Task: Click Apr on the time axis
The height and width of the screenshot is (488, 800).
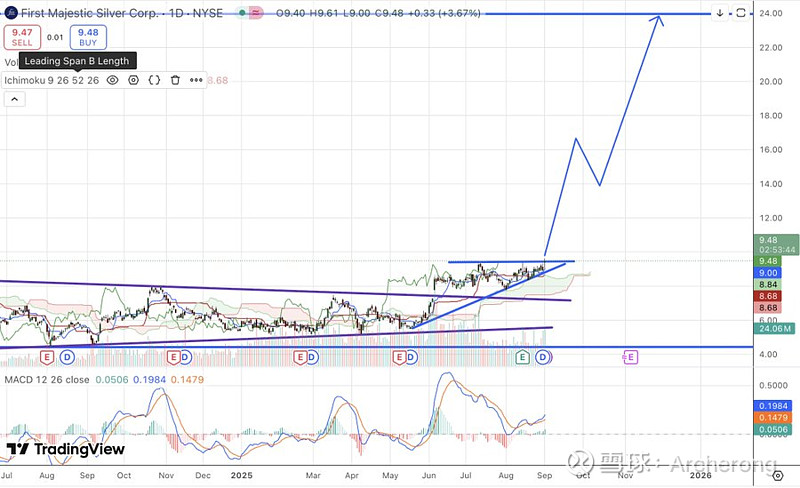Action: (352, 475)
